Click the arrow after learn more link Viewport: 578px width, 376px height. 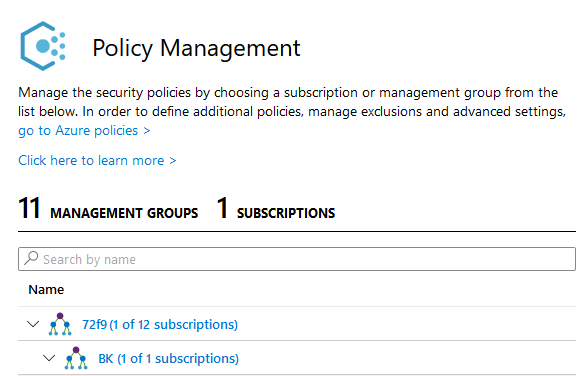[x=173, y=161]
